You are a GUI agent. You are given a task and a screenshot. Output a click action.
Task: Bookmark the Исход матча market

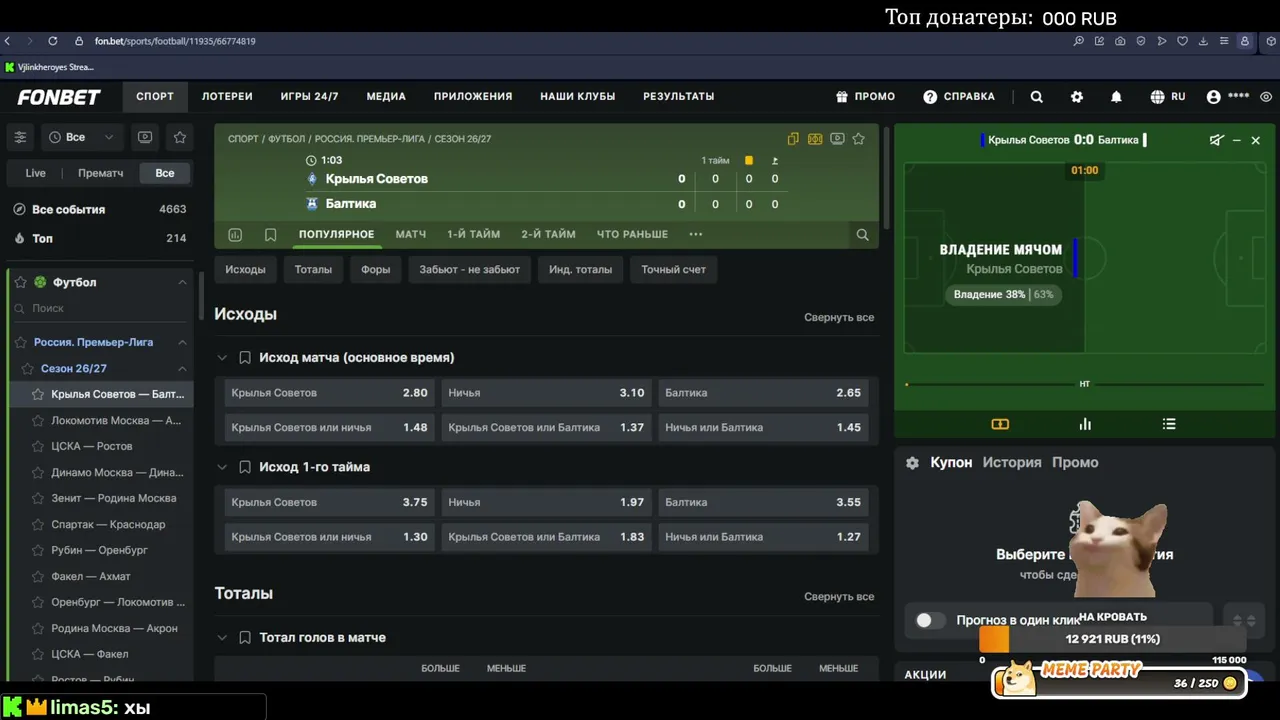click(x=245, y=358)
